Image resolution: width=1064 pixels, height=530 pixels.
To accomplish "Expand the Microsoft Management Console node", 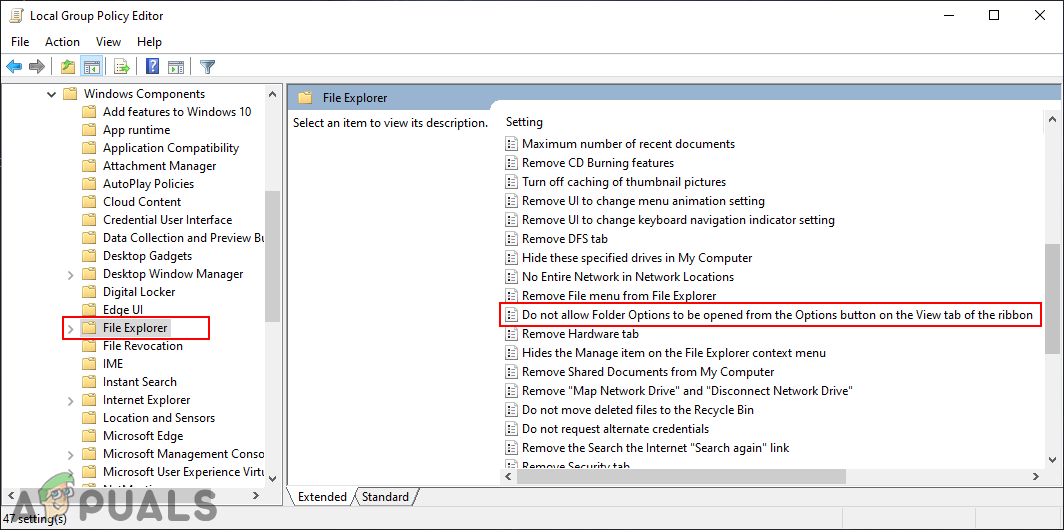I will [71, 454].
